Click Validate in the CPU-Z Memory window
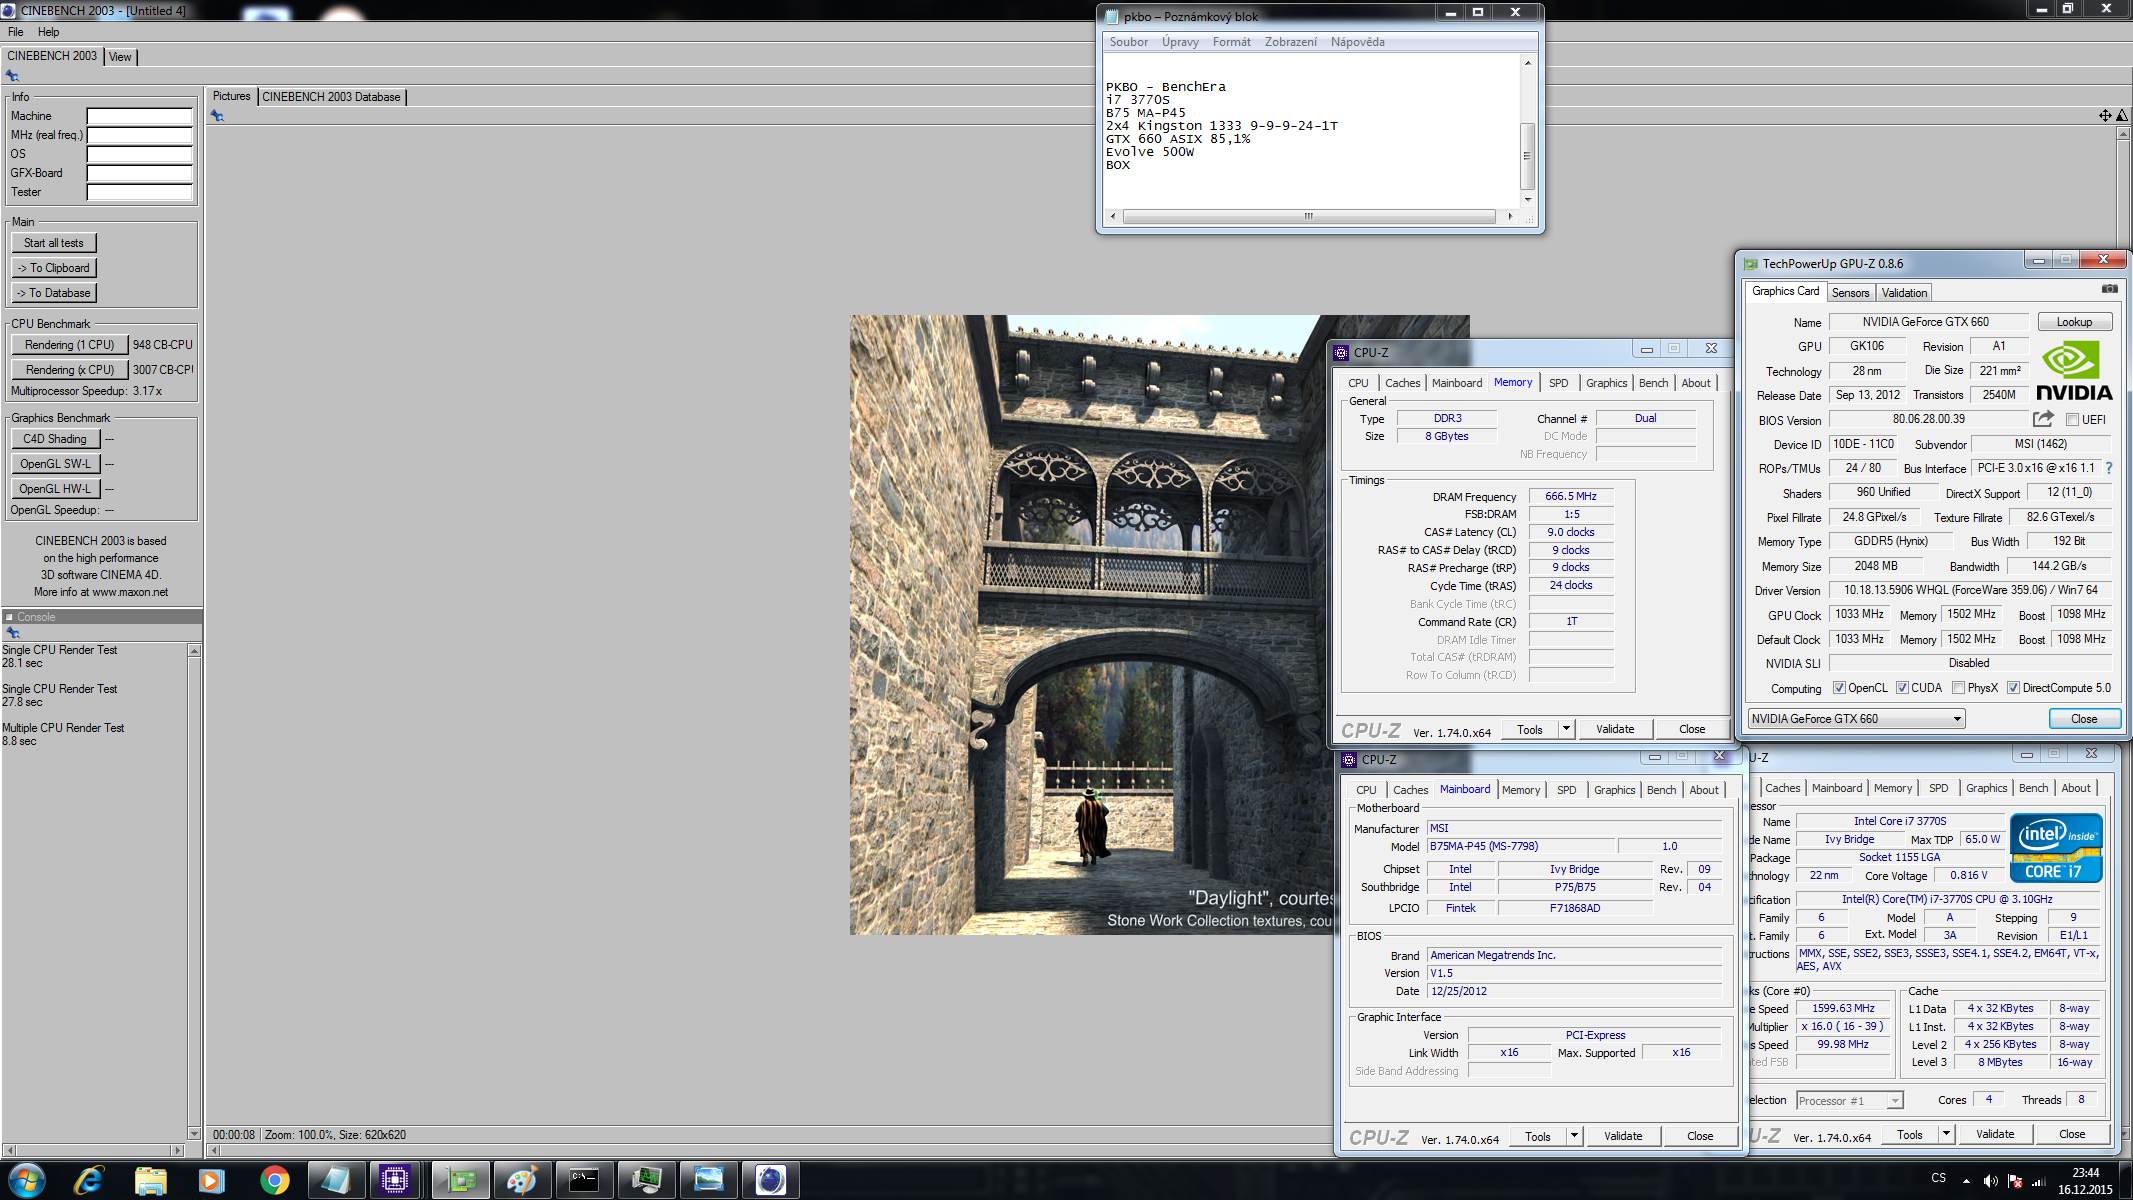This screenshot has height=1200, width=2133. click(x=1615, y=729)
